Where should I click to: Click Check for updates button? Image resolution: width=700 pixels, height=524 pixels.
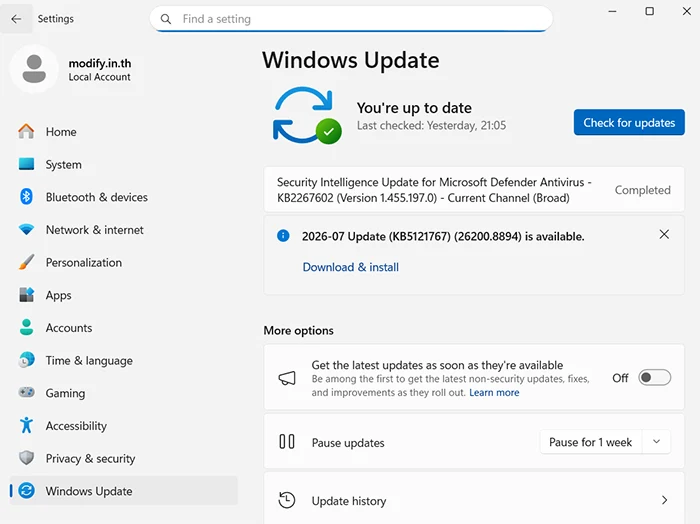pyautogui.click(x=629, y=122)
